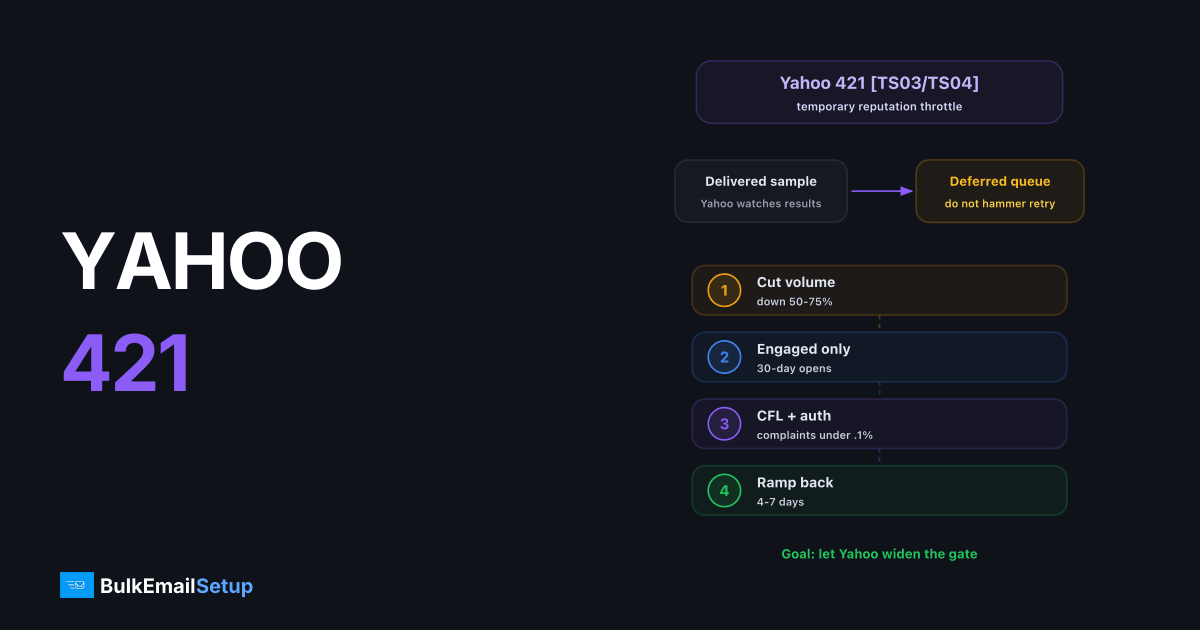Click the 'complaints under .1%' text

pyautogui.click(x=815, y=435)
